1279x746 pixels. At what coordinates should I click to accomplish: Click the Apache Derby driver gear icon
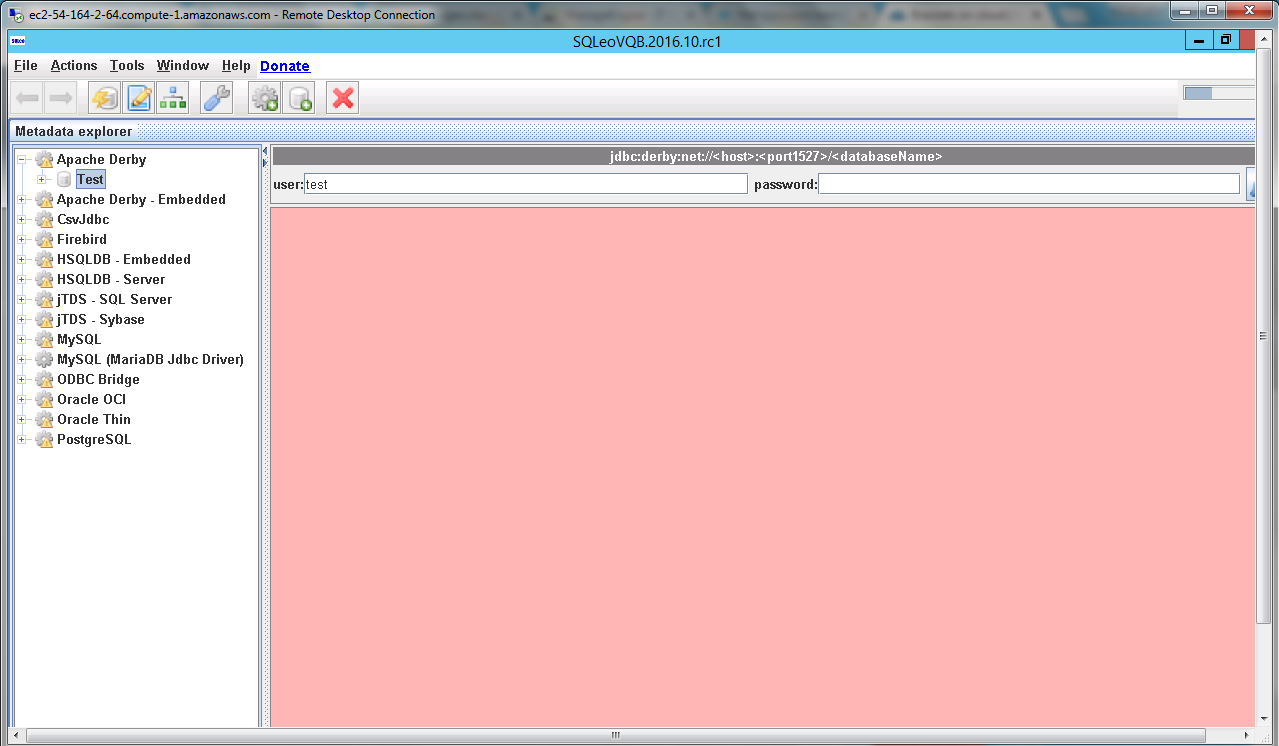(44, 160)
